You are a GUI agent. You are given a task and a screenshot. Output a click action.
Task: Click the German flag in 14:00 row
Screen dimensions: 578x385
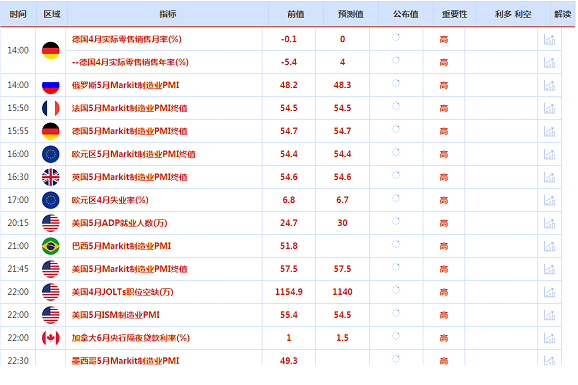(x=51, y=51)
